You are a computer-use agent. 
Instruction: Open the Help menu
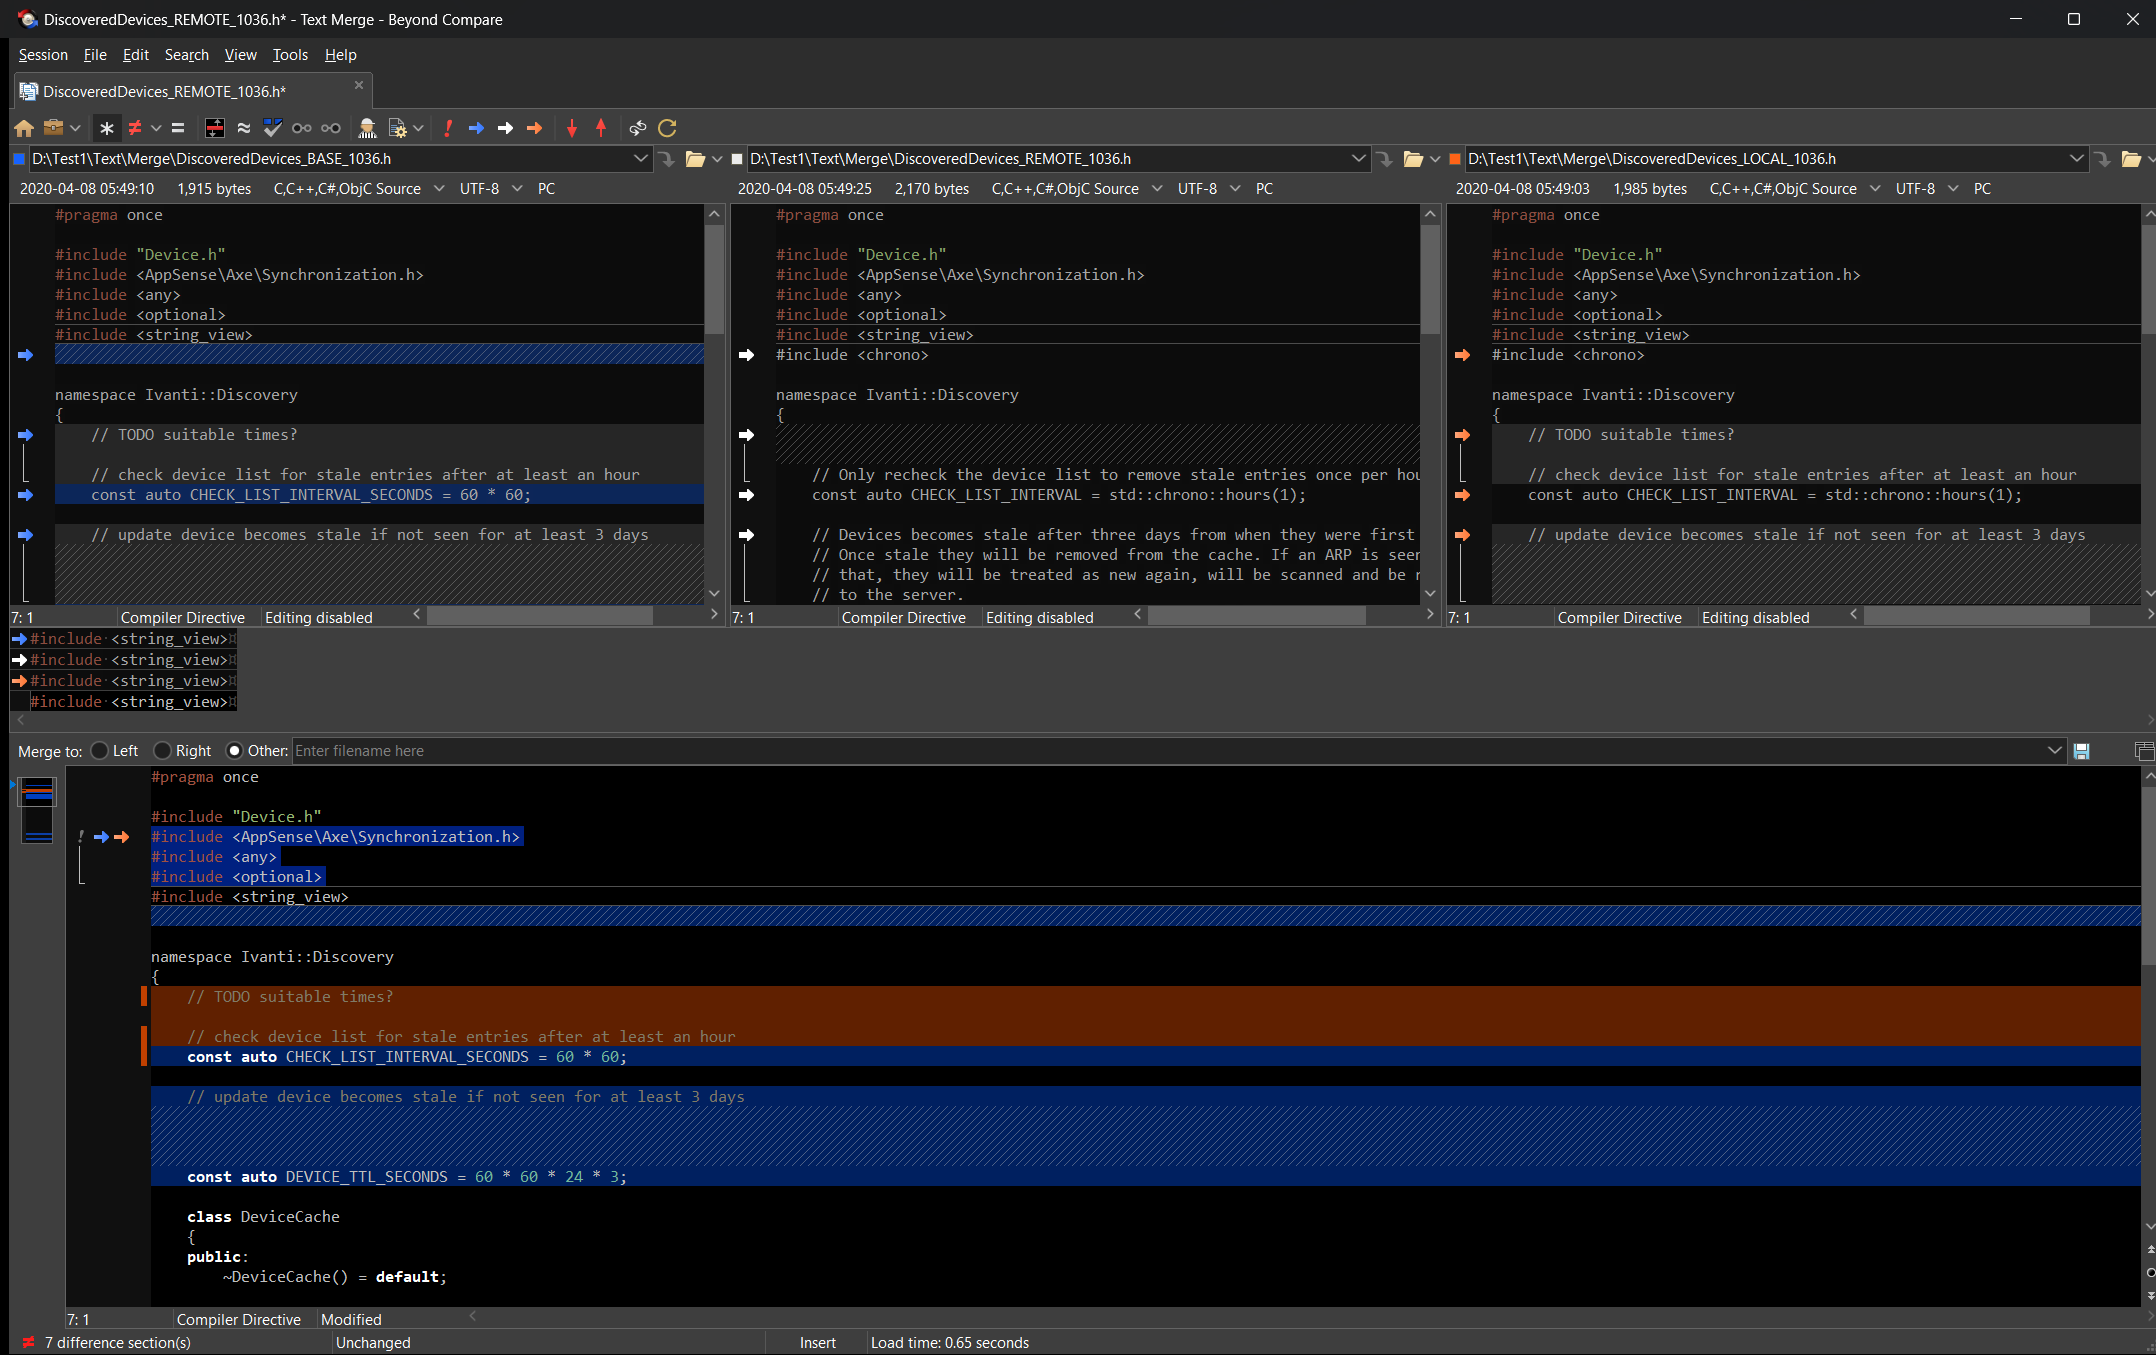341,55
